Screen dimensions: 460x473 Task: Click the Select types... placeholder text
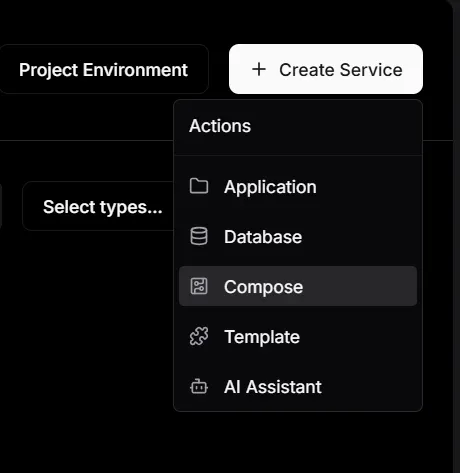click(103, 207)
